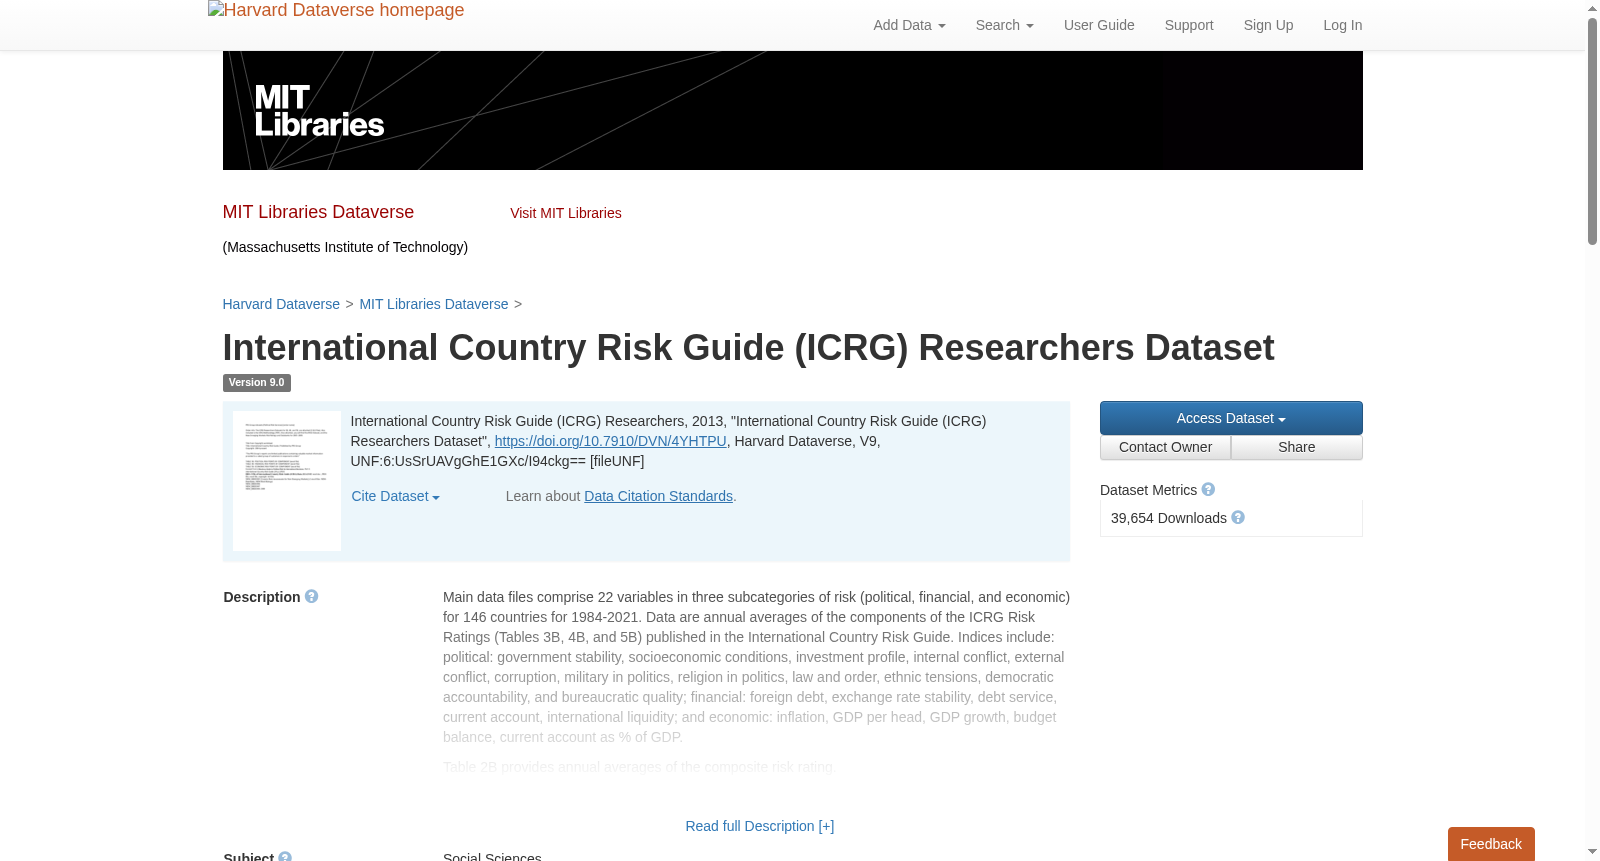Screen dimensions: 1600x861
Task: Click the Contact Owner button
Action: [1165, 447]
